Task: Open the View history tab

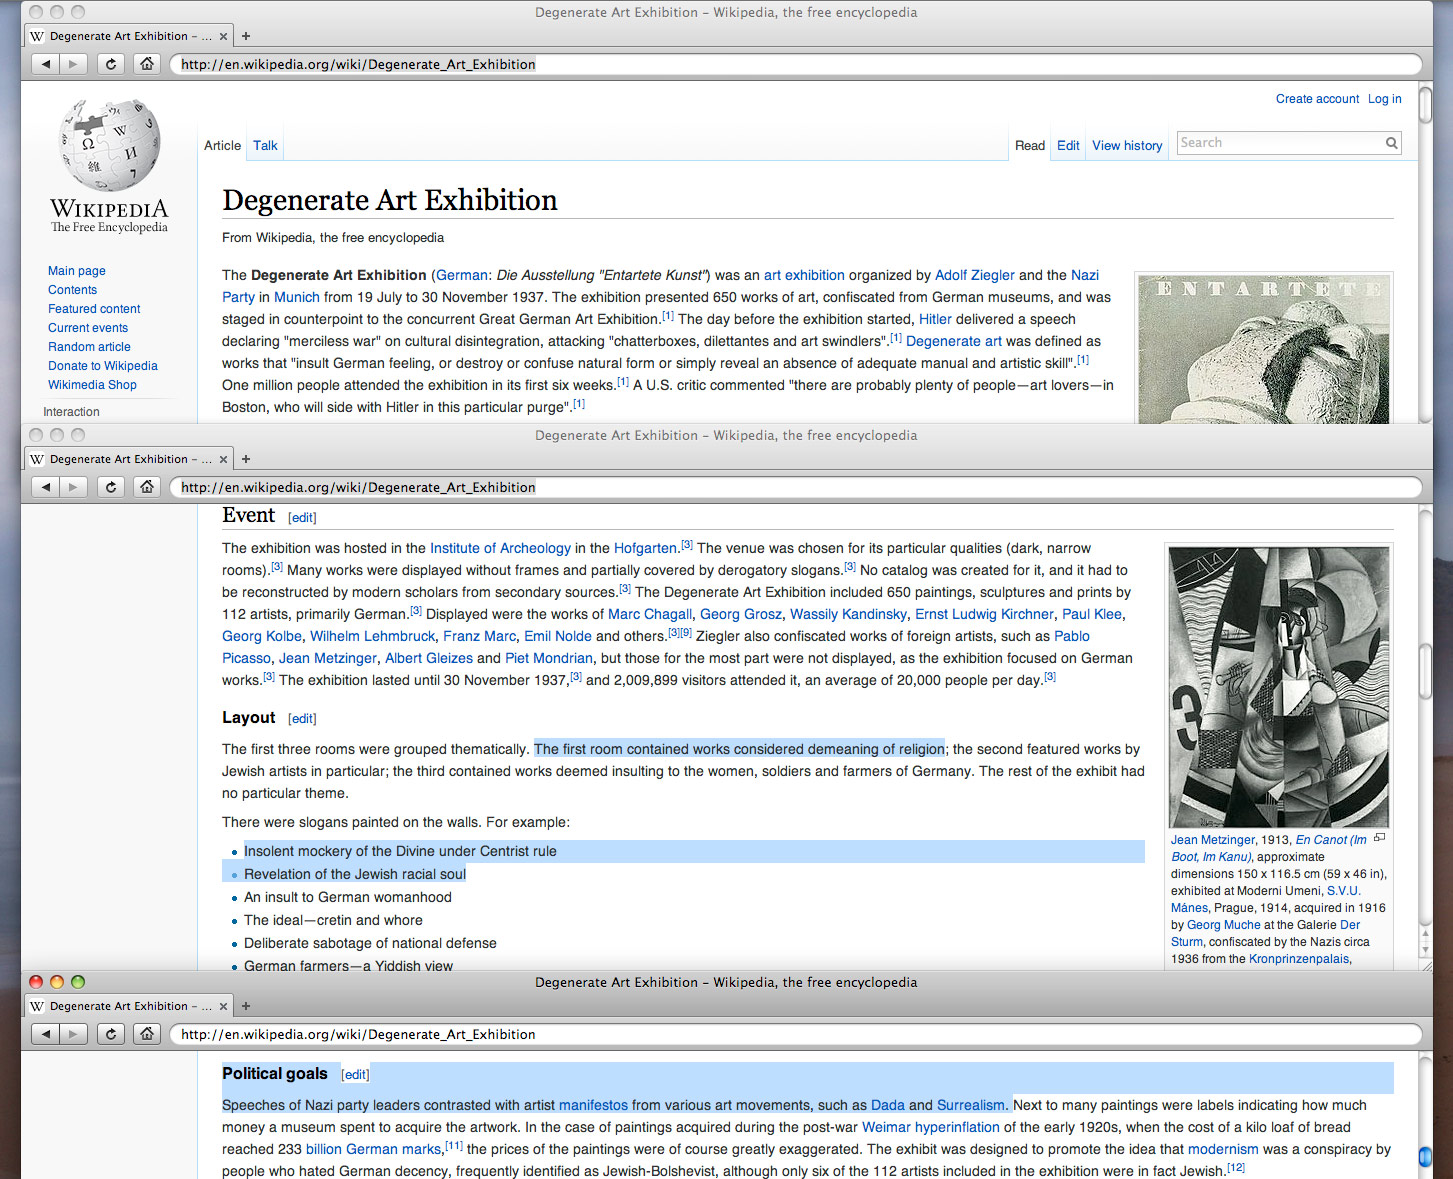Action: (x=1127, y=145)
